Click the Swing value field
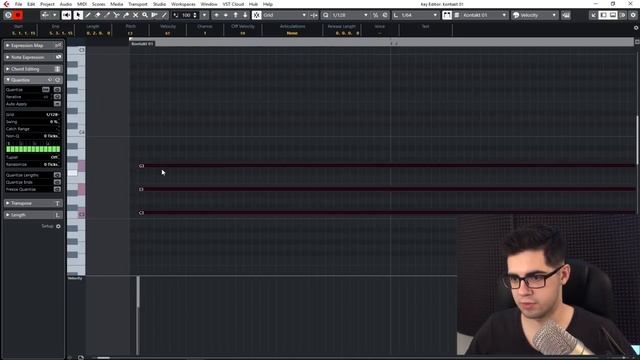 click(33, 122)
